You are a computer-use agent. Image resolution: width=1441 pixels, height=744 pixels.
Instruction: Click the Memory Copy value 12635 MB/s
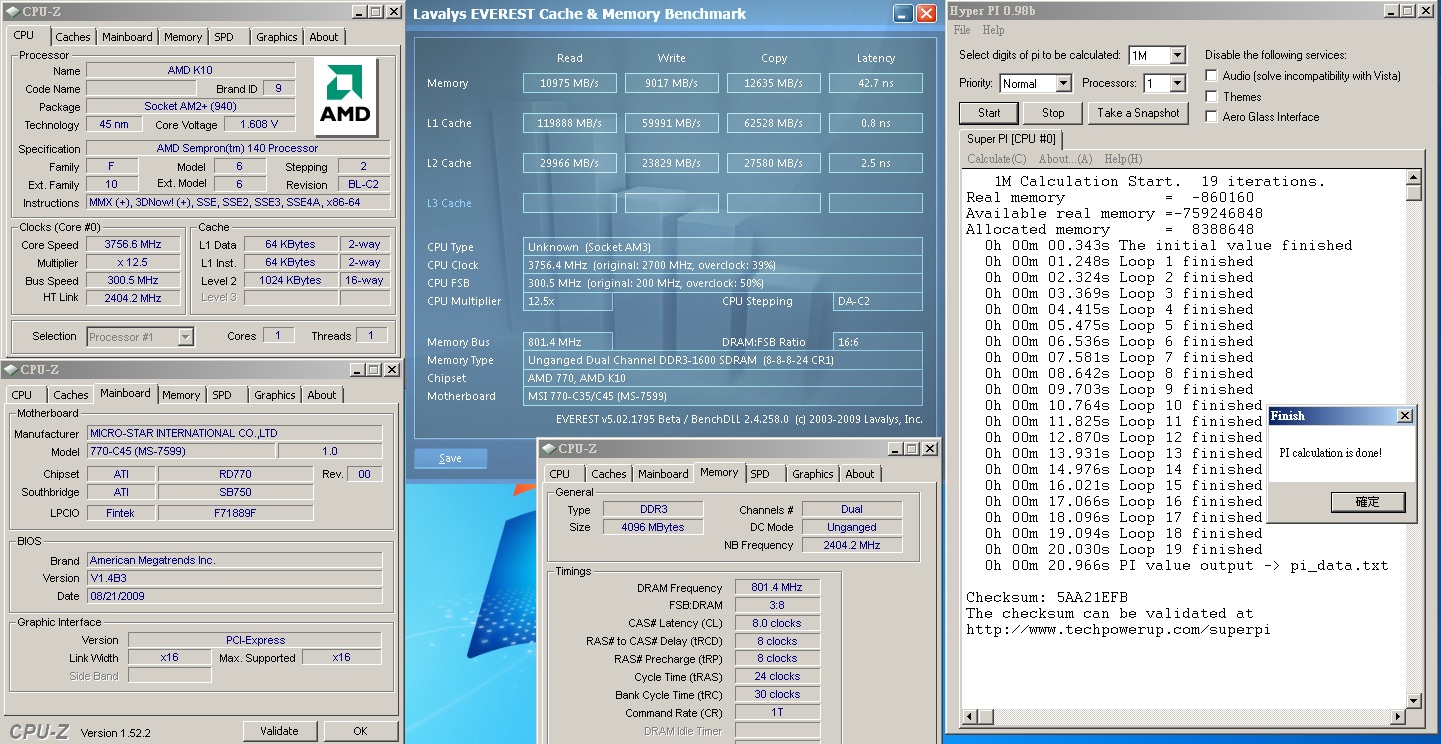774,83
